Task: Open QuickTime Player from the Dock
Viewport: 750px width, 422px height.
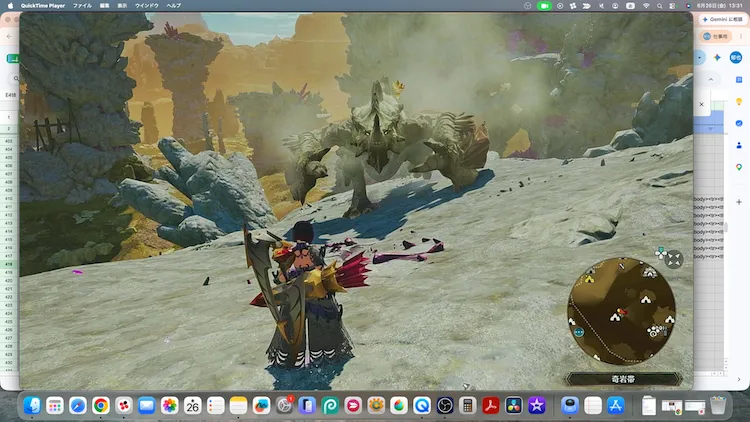Action: click(422, 406)
